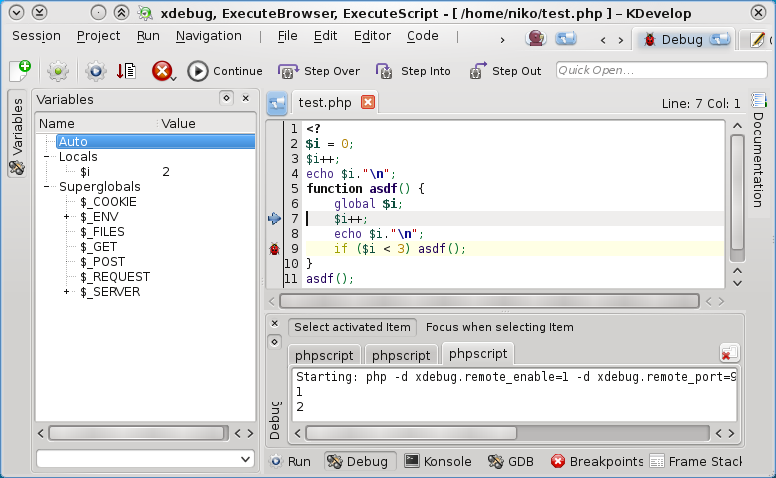Select the Auto row in Variables tree
The image size is (776, 478).
click(155, 142)
